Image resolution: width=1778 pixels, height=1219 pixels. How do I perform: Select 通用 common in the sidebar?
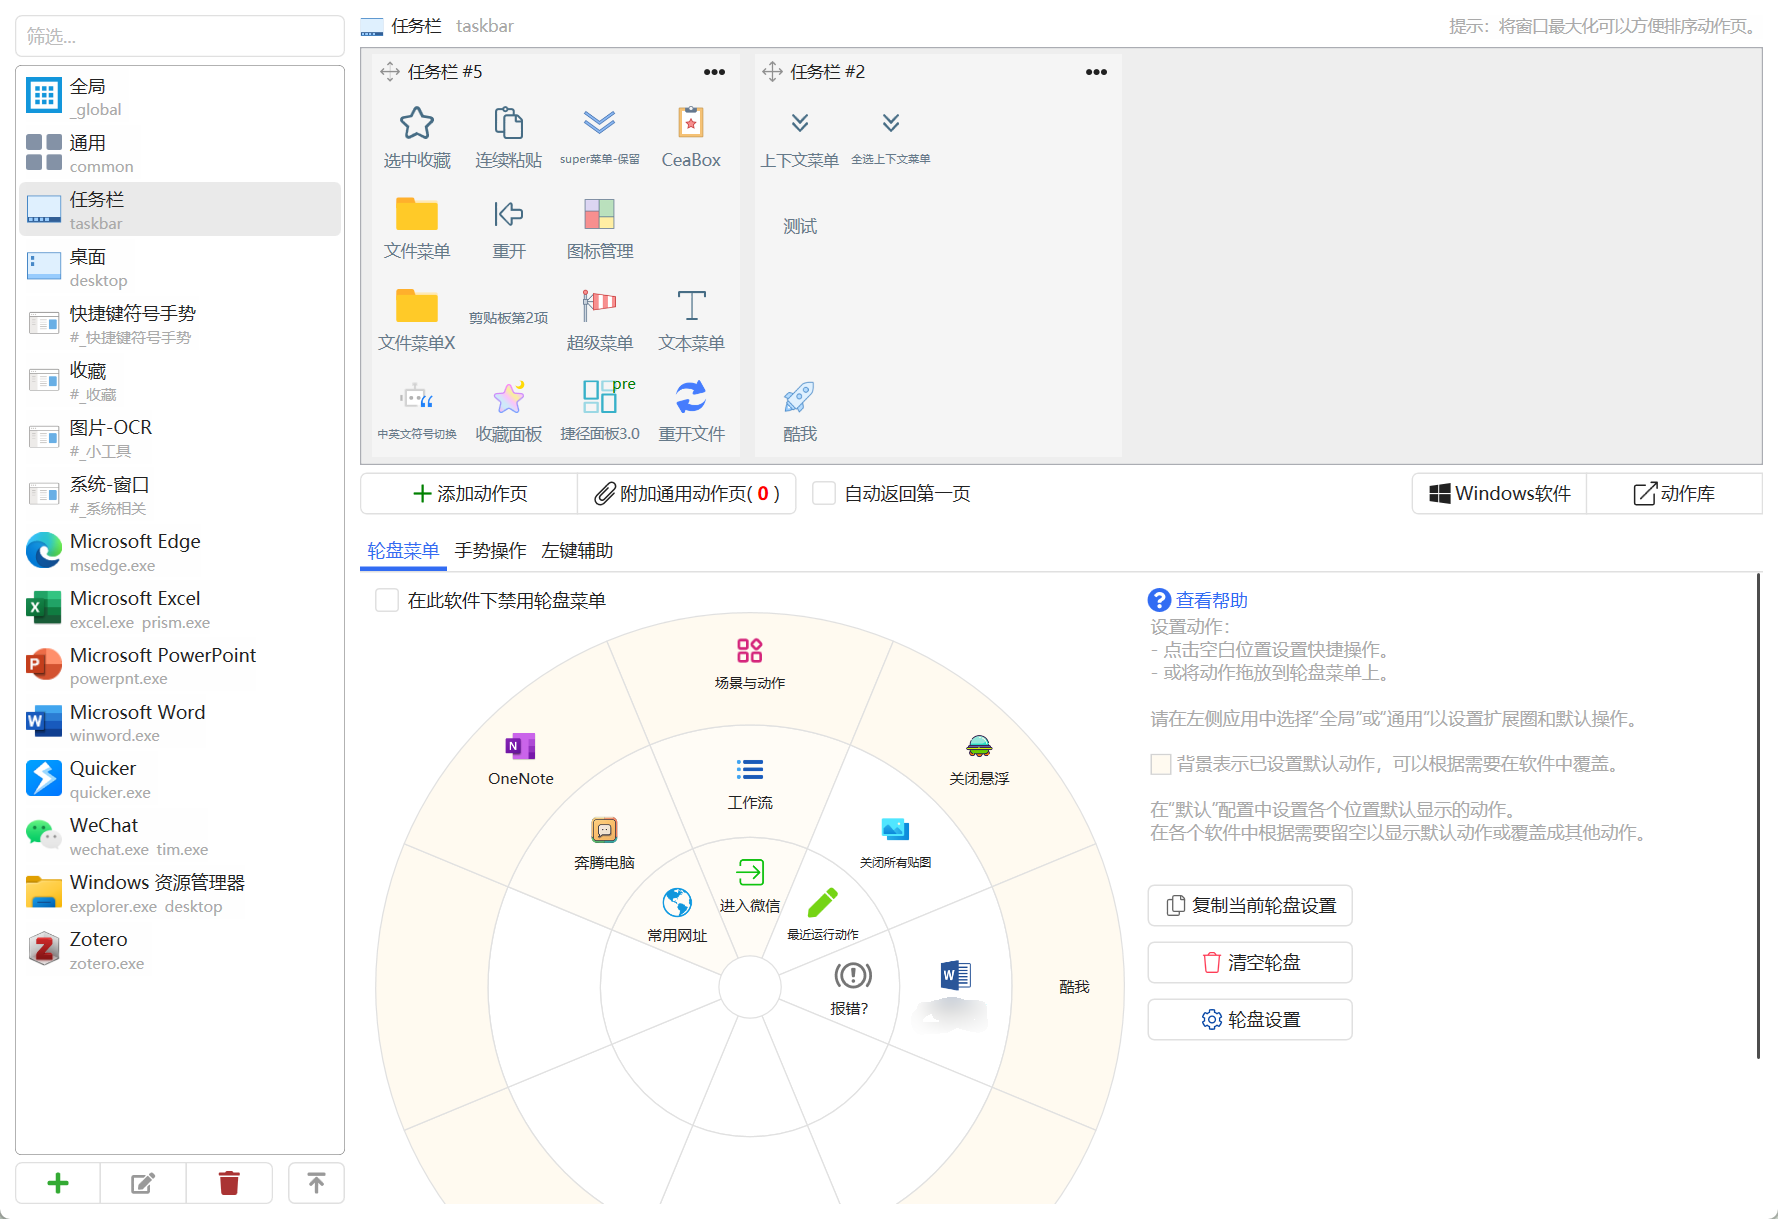click(x=180, y=153)
